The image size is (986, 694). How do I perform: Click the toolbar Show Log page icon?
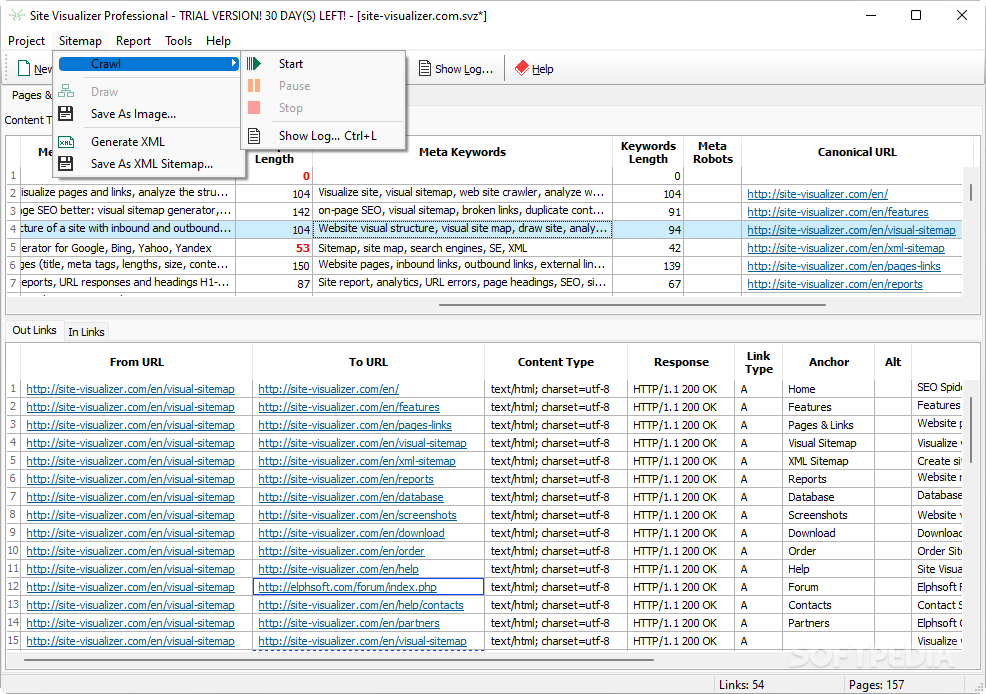click(x=425, y=69)
